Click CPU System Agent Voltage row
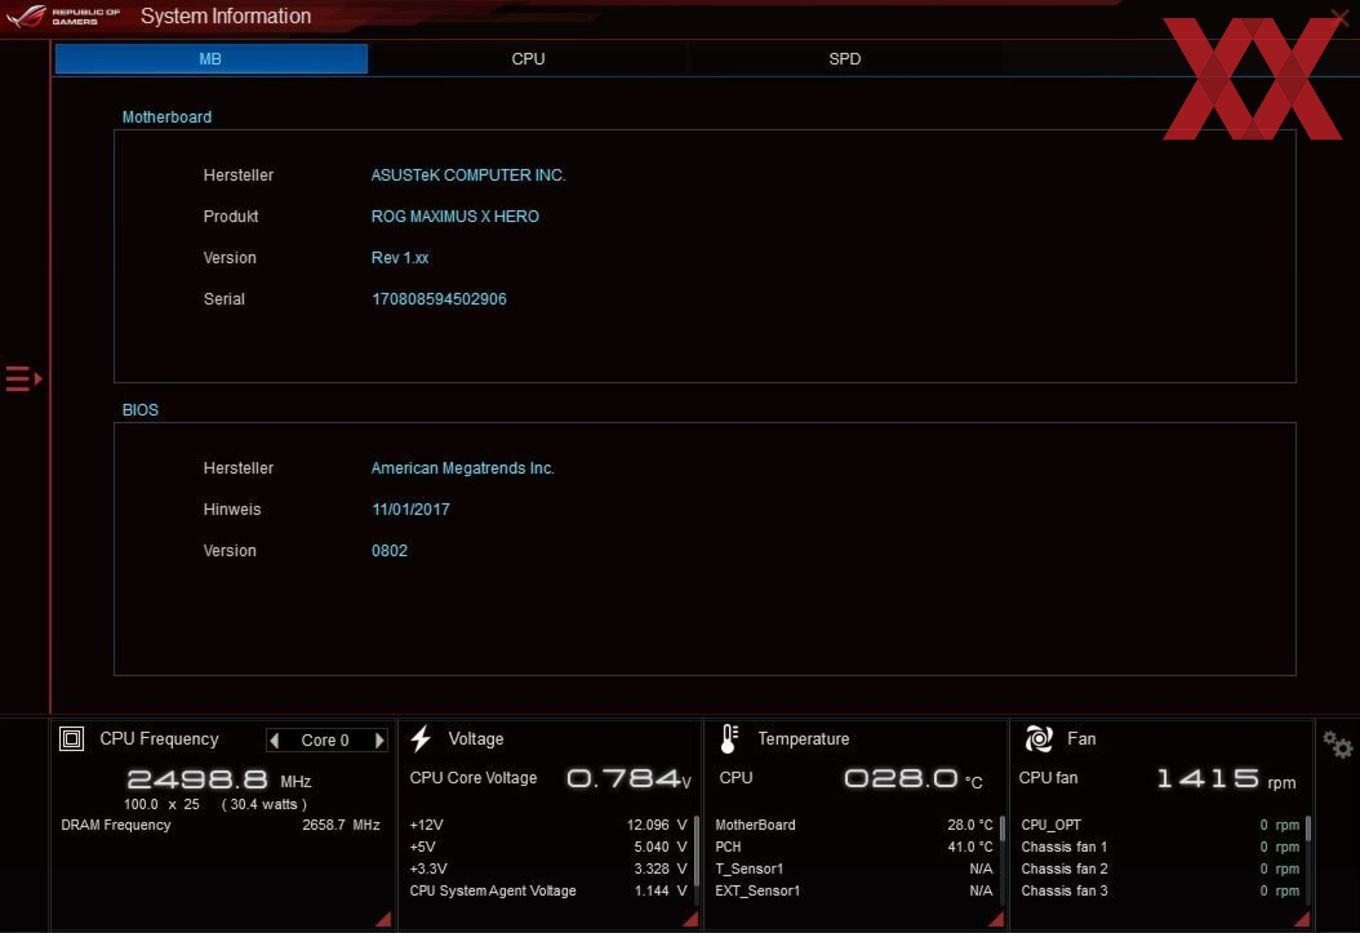This screenshot has height=933, width=1360. click(548, 891)
